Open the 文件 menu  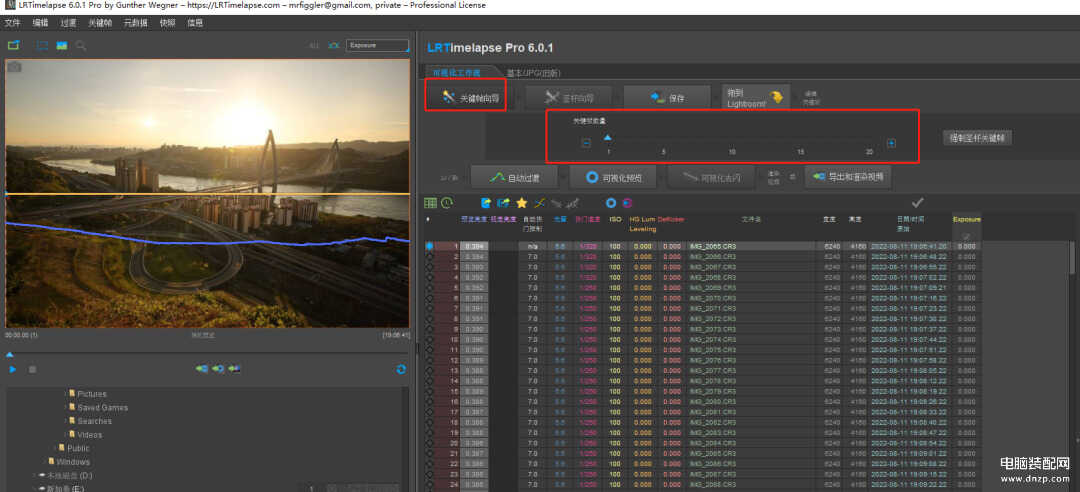click(13, 23)
